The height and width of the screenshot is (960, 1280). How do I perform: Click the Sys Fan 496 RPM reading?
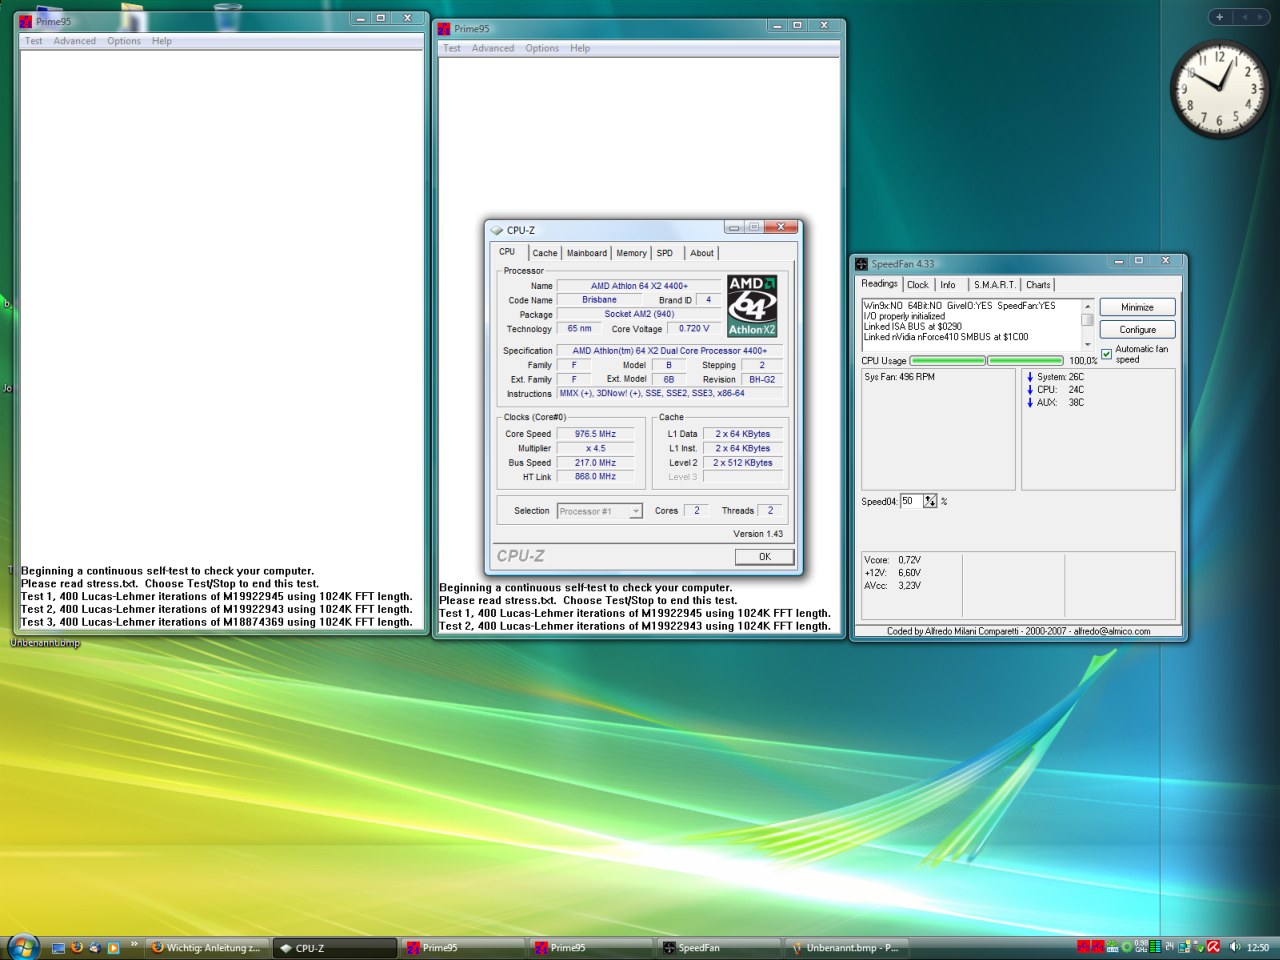pos(900,377)
